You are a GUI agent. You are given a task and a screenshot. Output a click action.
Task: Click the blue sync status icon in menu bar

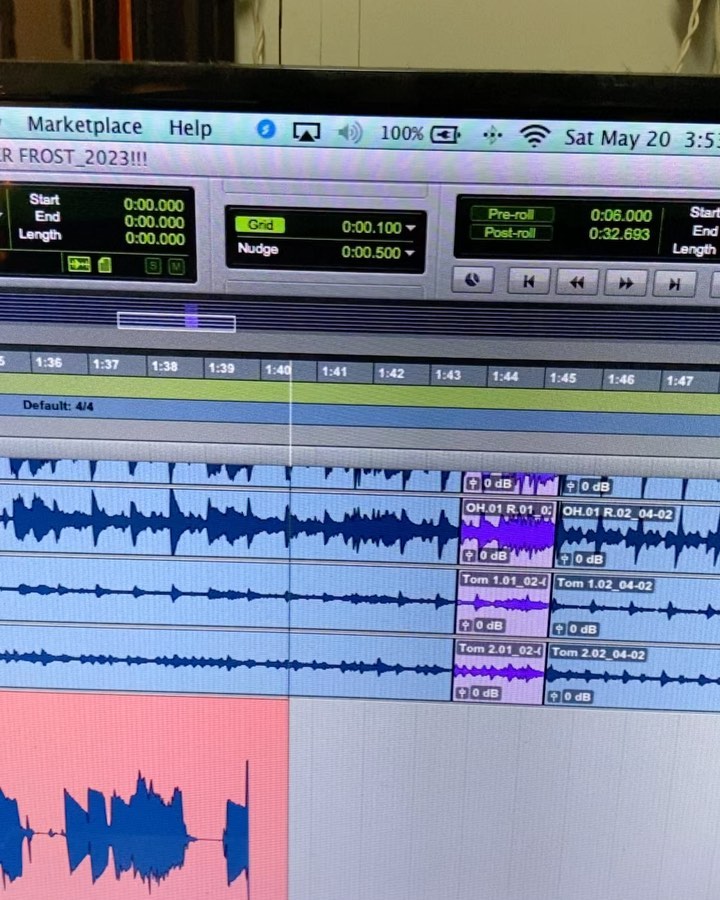(265, 129)
